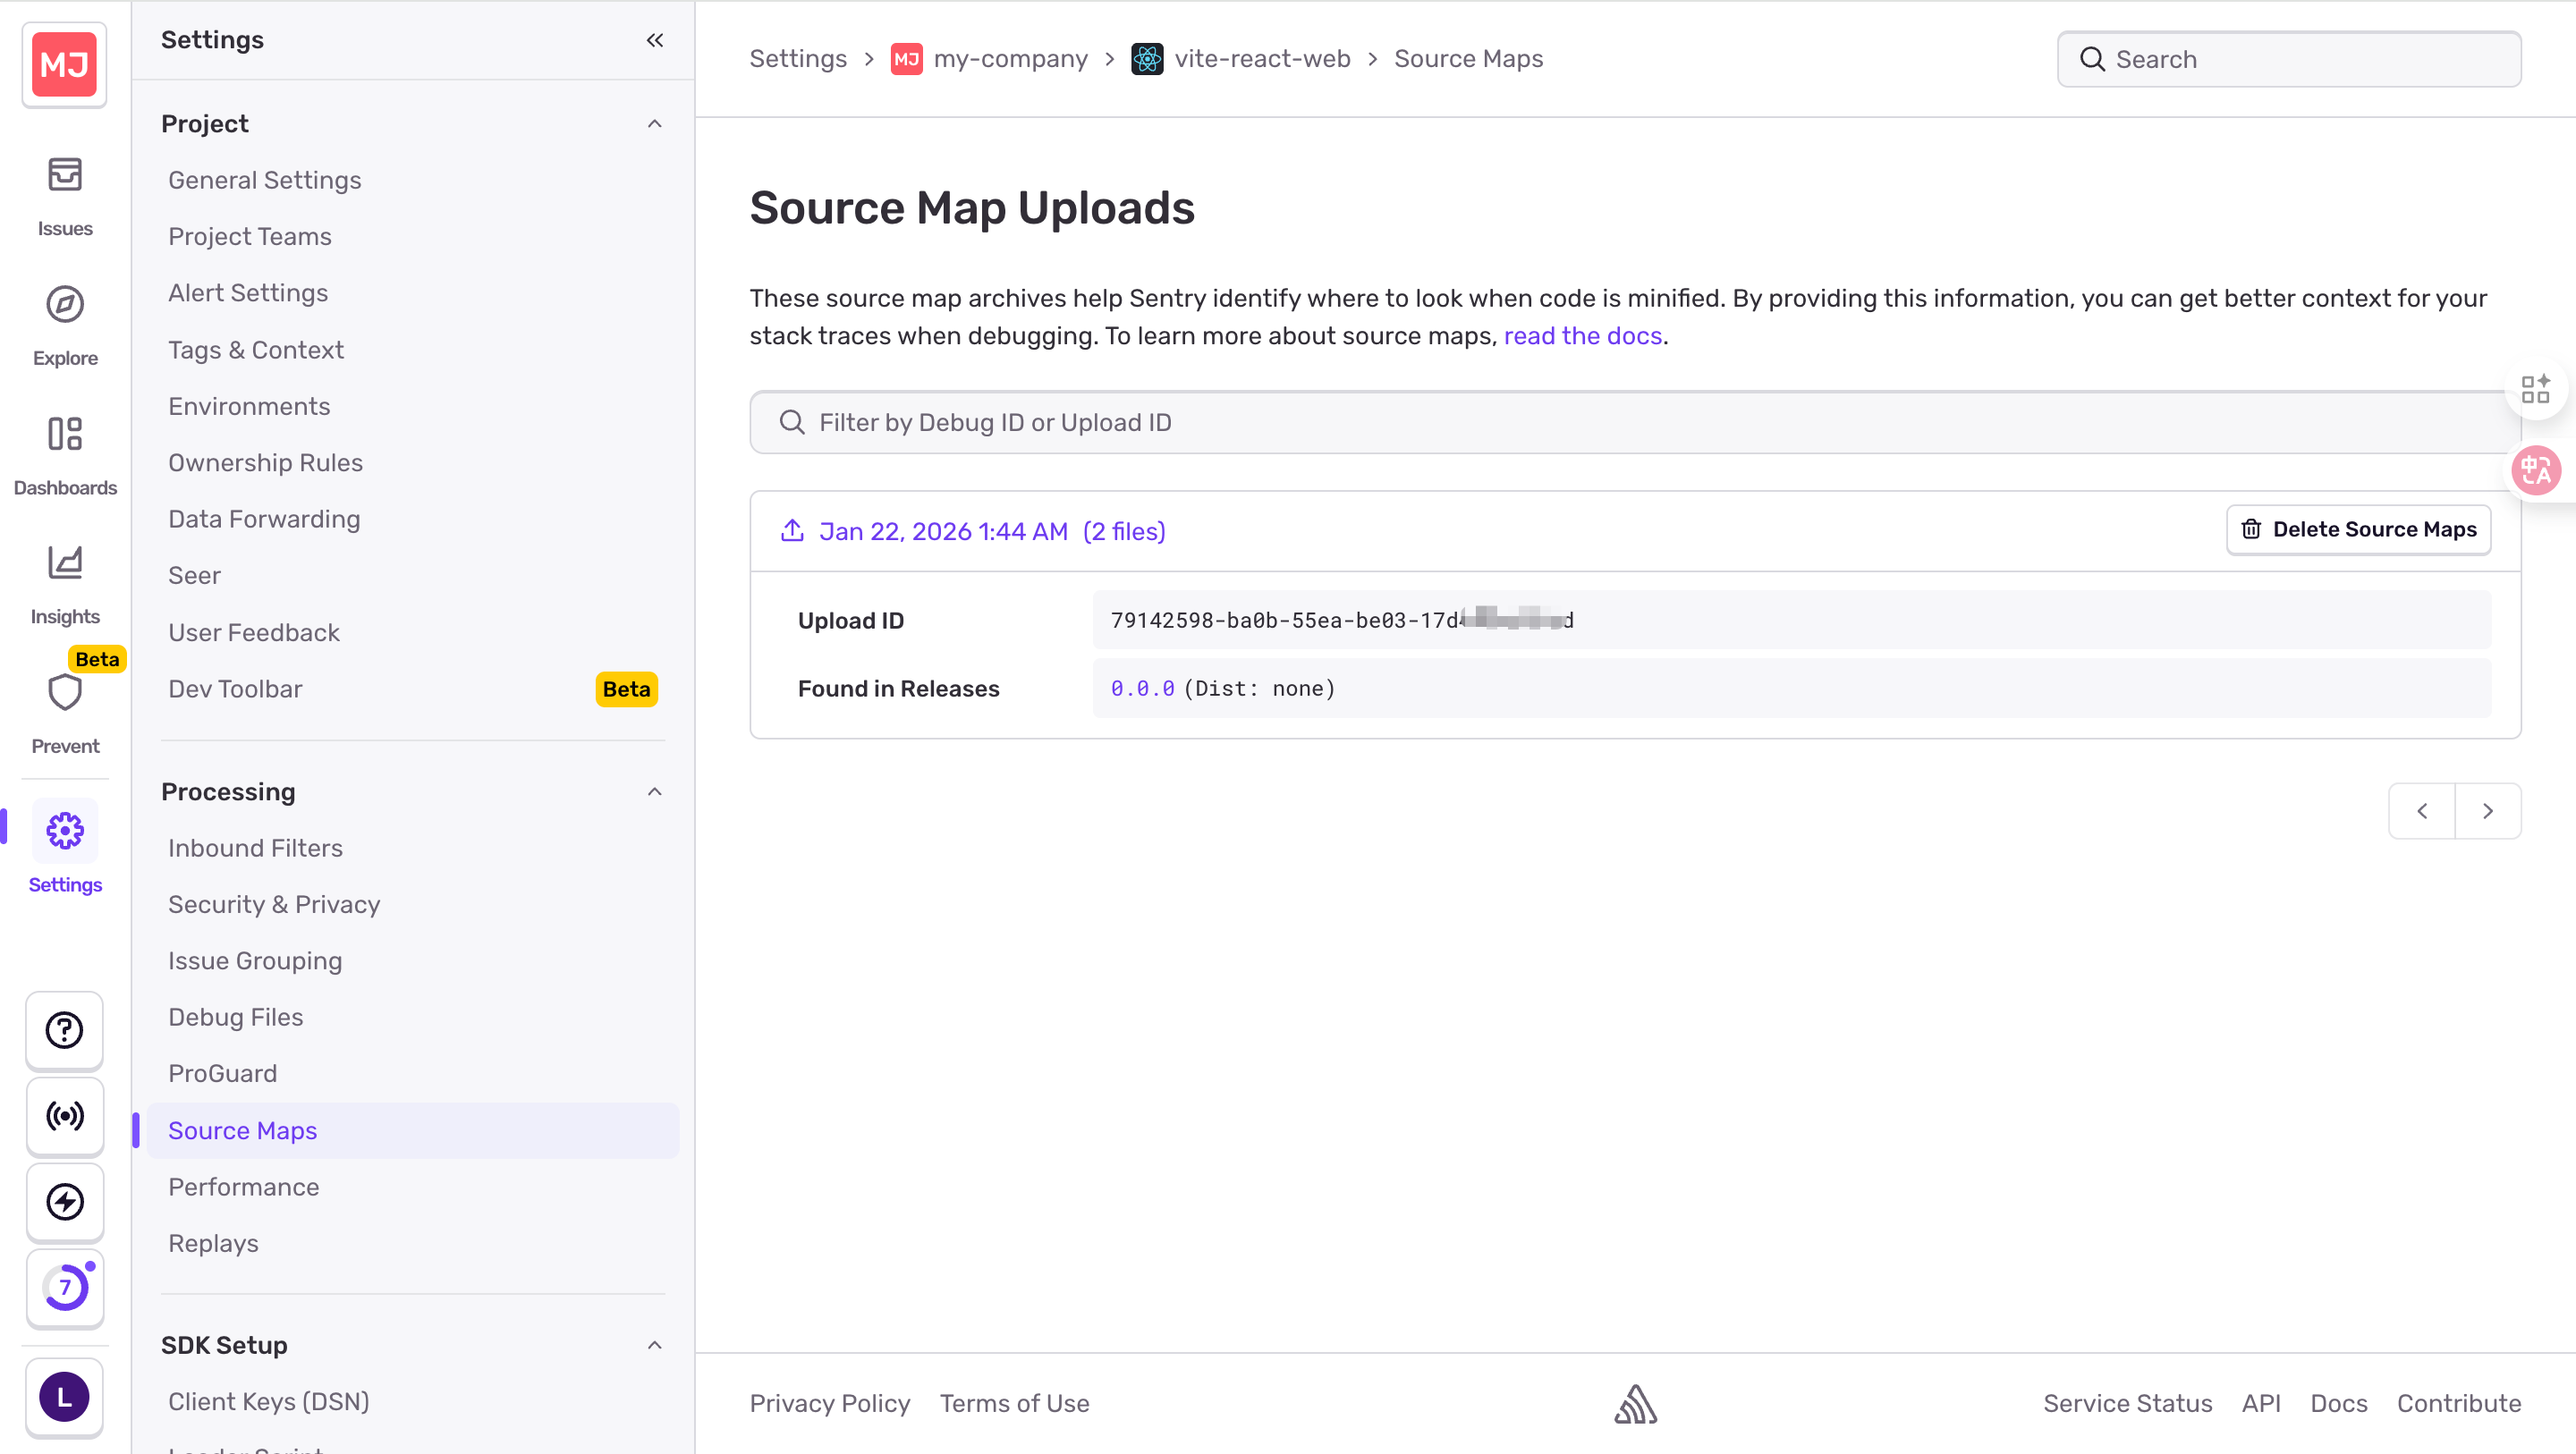Image resolution: width=2576 pixels, height=1454 pixels.
Task: Open Service Status footer link
Action: [2127, 1403]
